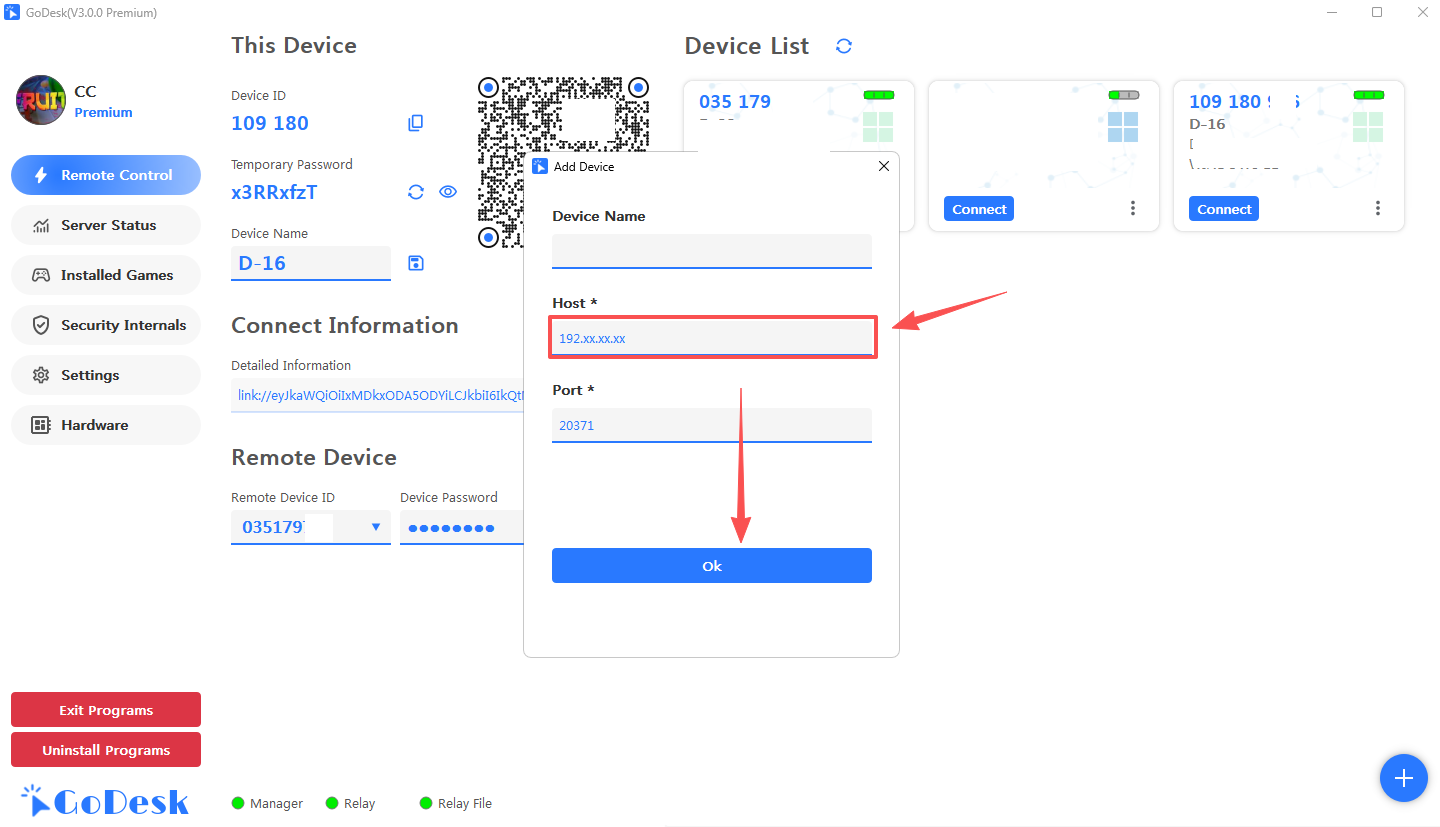The height and width of the screenshot is (827, 1440).
Task: Open more options on middle device card
Action: 1132,208
